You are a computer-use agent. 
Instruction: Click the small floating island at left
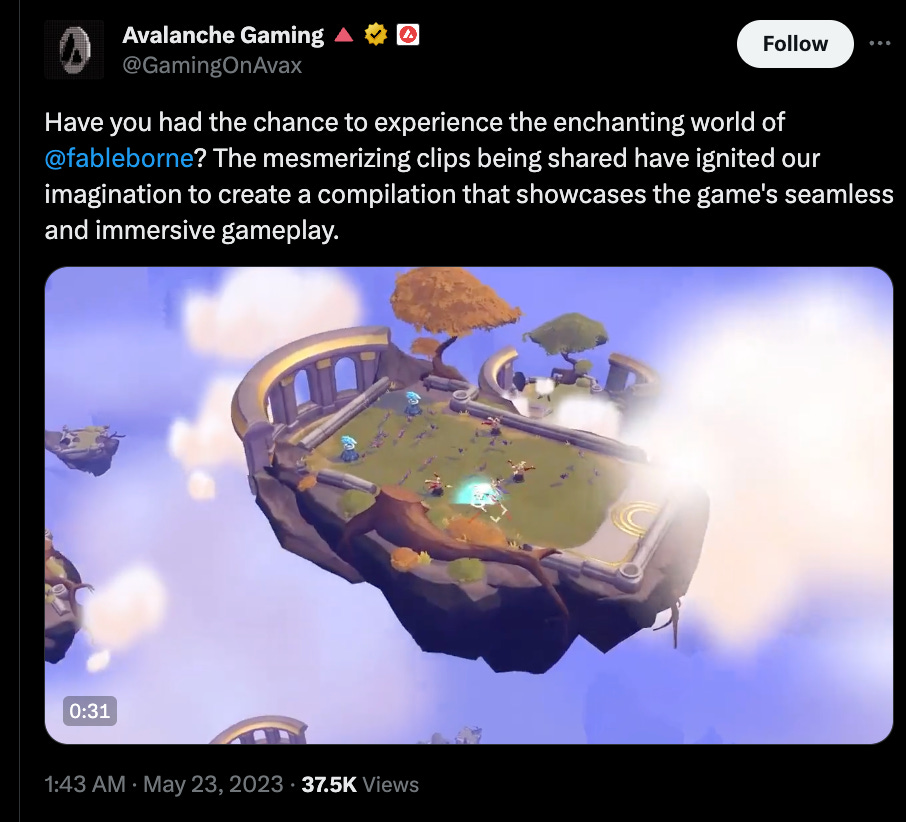pyautogui.click(x=85, y=447)
